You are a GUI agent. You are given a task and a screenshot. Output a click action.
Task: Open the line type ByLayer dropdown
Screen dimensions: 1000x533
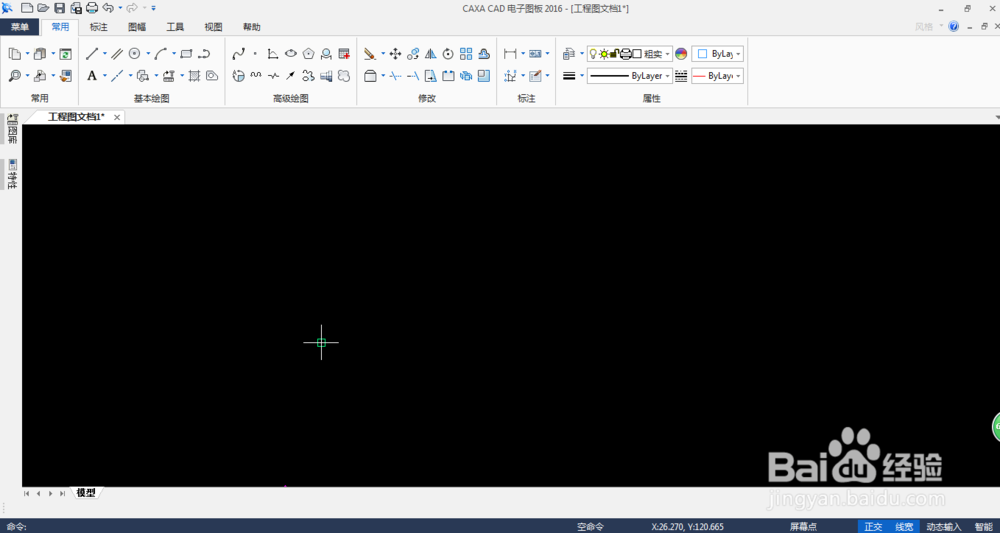click(x=629, y=76)
